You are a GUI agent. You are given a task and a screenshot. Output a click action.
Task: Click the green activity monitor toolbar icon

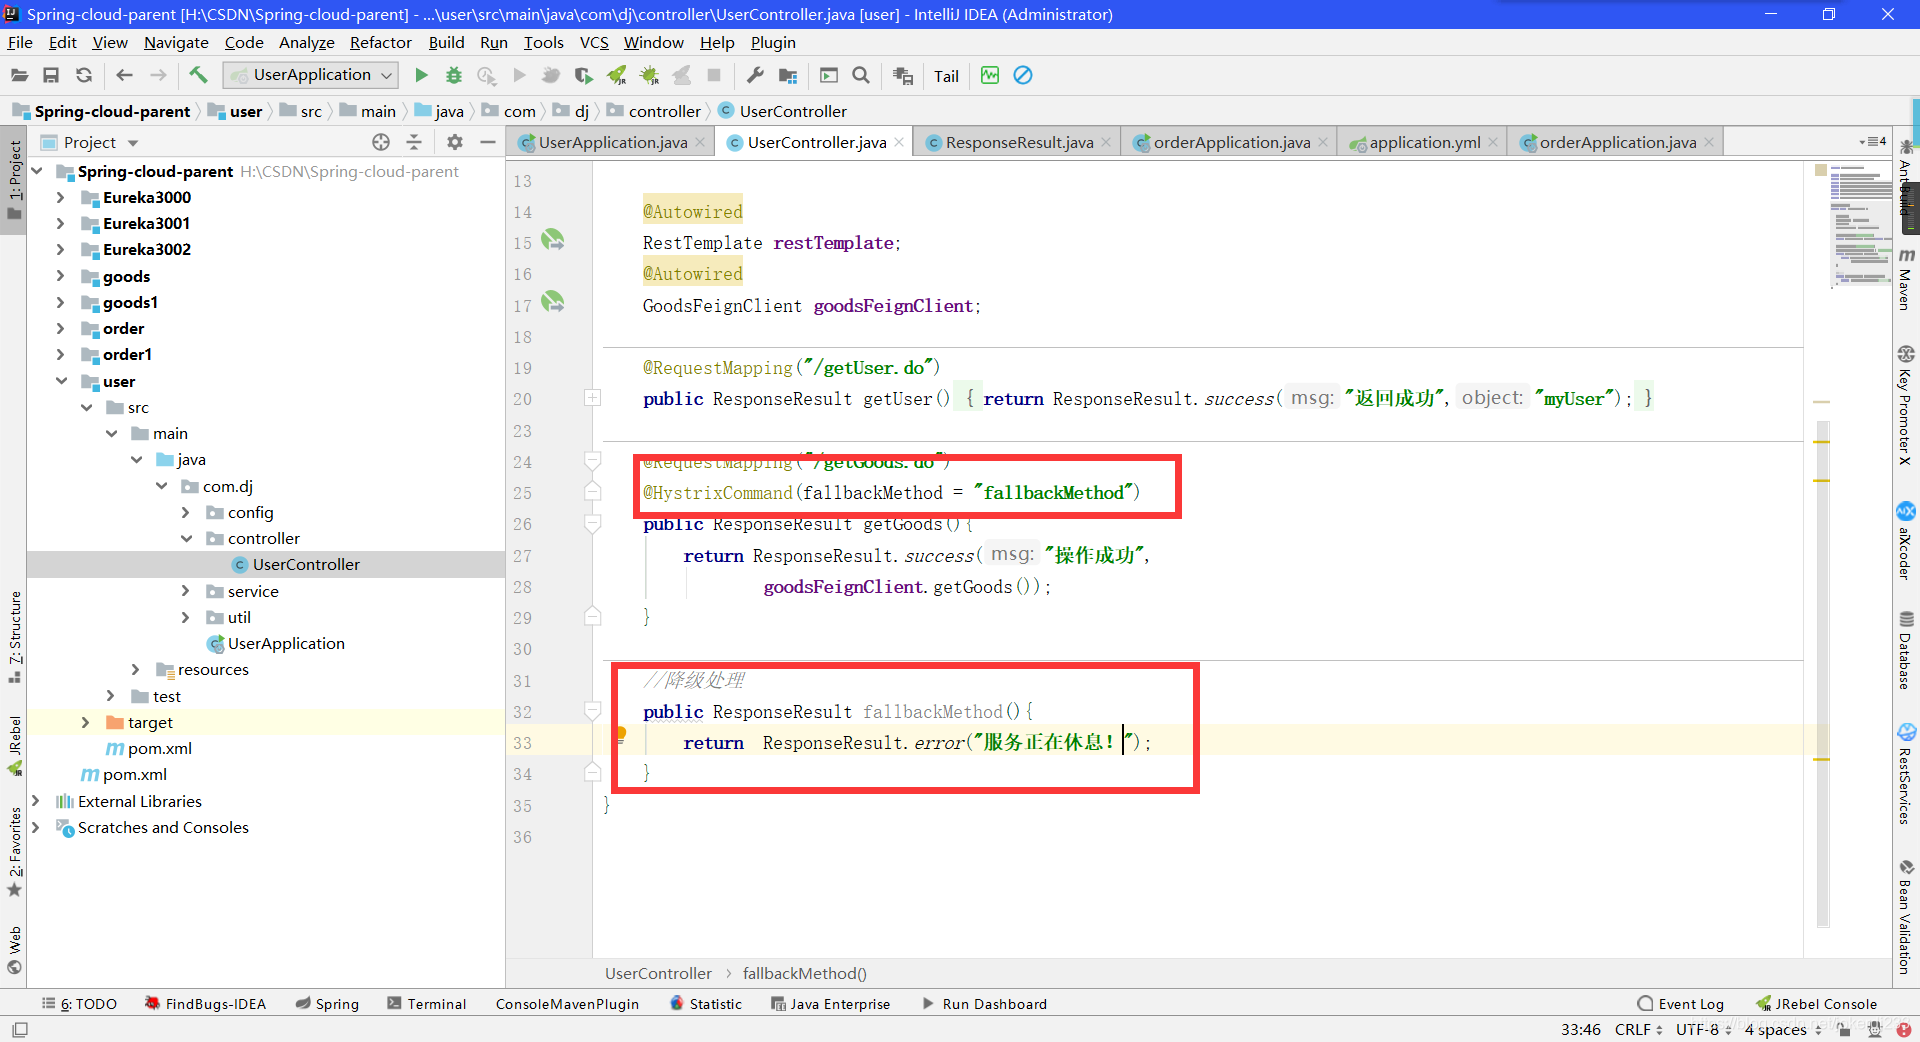tap(990, 75)
